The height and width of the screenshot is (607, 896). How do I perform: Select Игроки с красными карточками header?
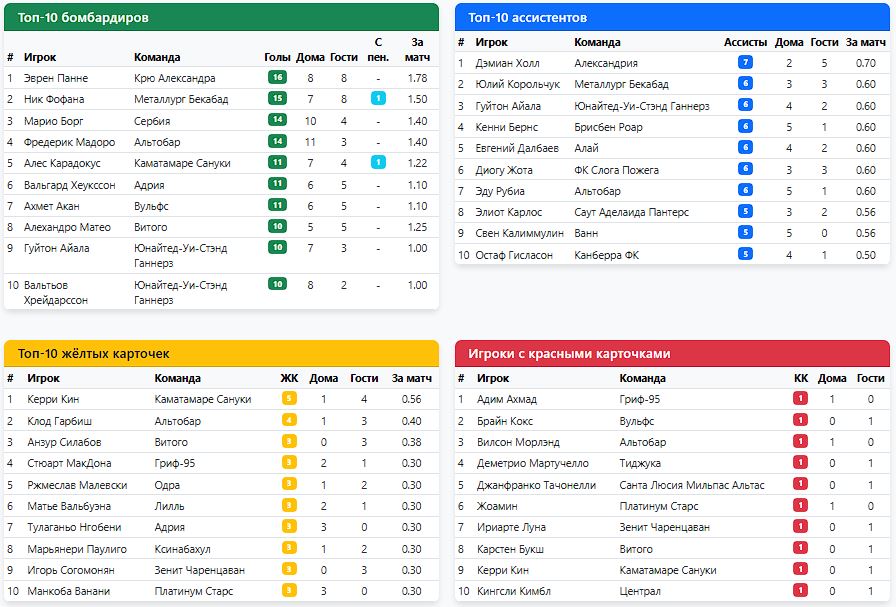point(570,354)
